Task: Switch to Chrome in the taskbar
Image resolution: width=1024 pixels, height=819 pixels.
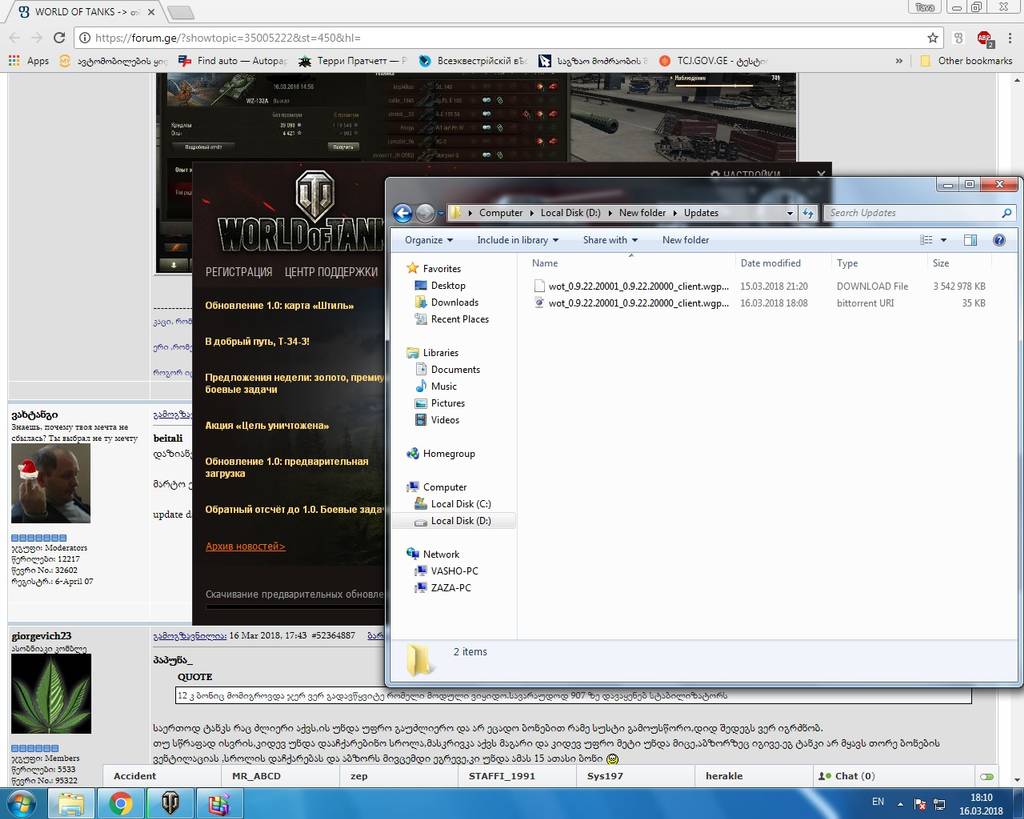Action: [x=121, y=803]
